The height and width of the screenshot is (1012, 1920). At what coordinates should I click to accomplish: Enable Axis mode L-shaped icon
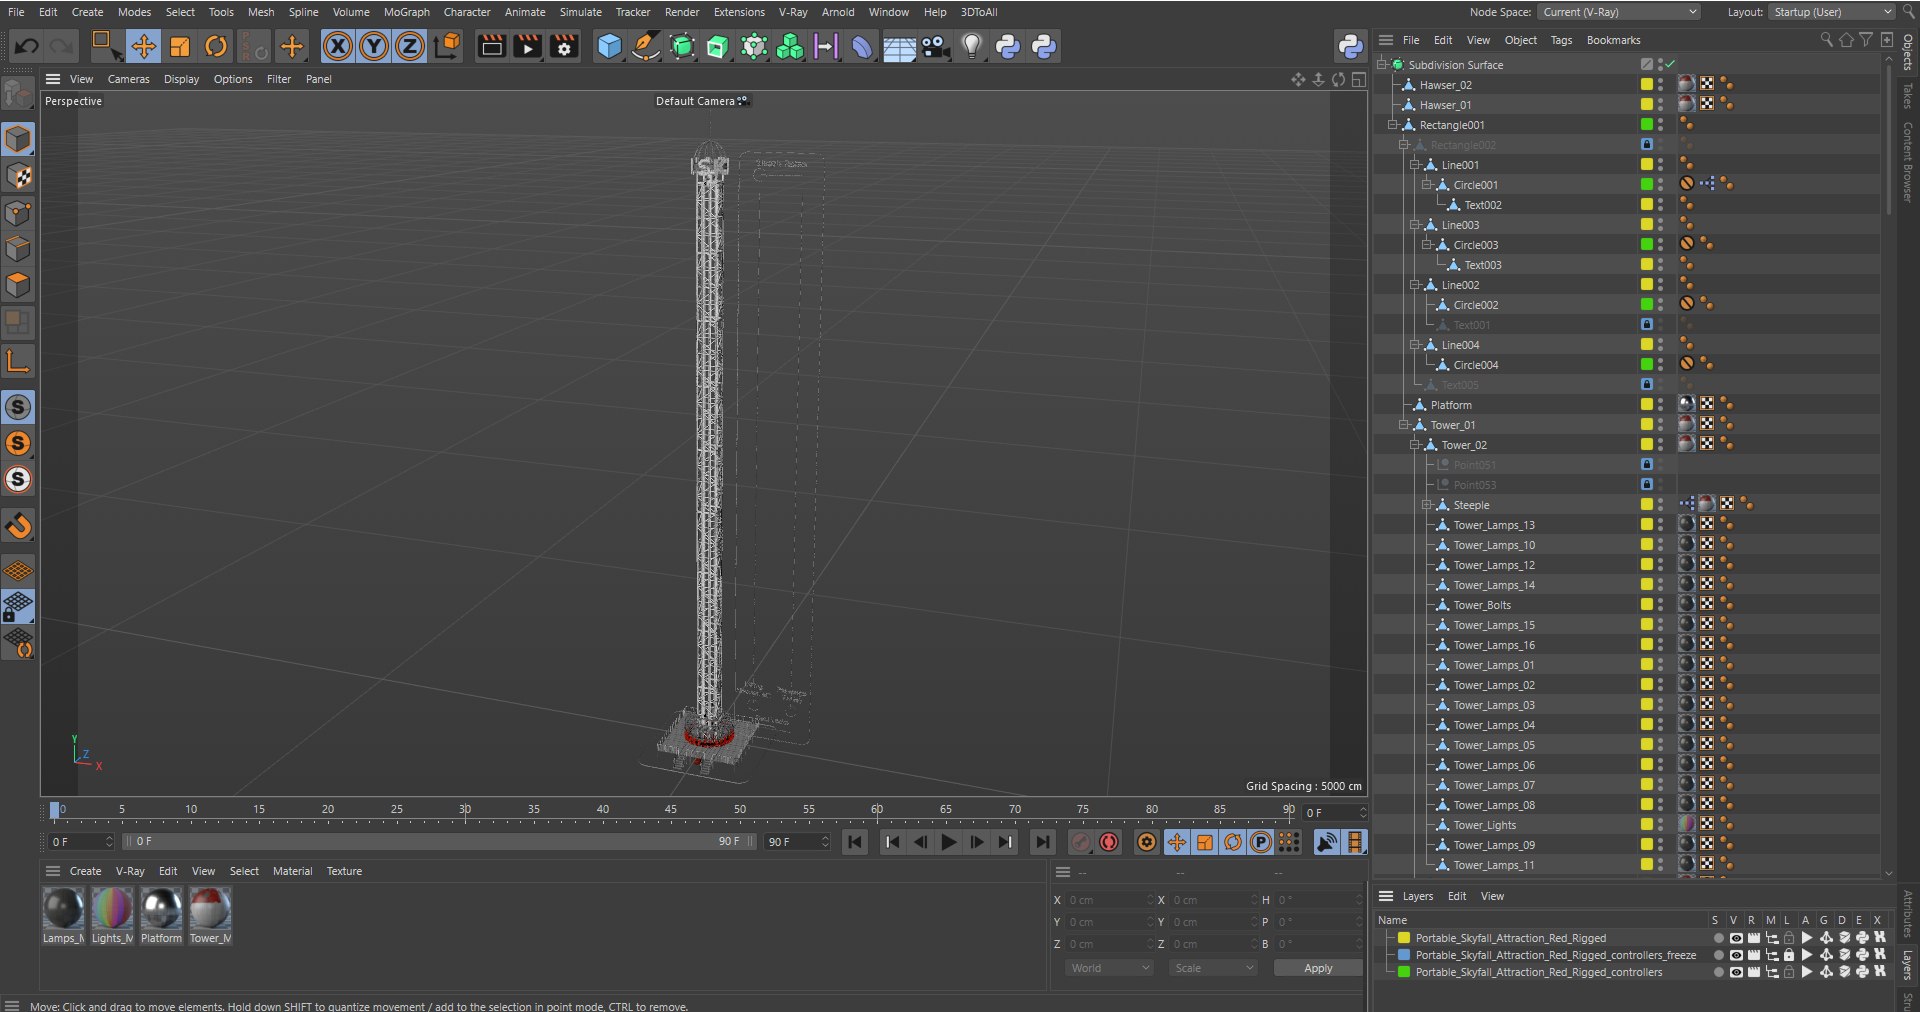coord(18,360)
